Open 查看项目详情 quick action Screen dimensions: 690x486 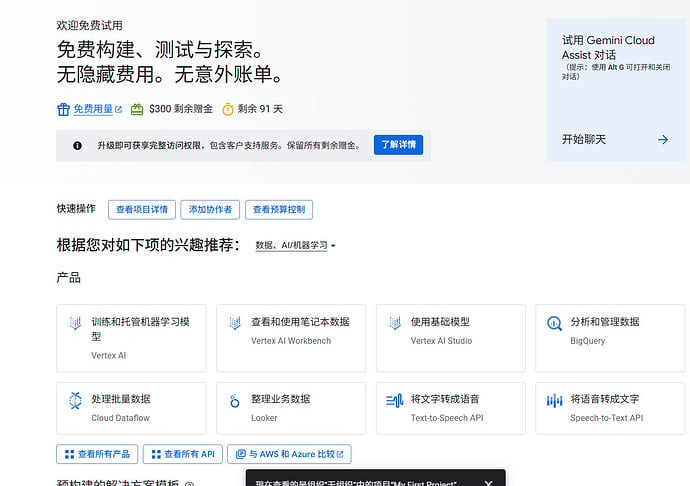pos(142,210)
